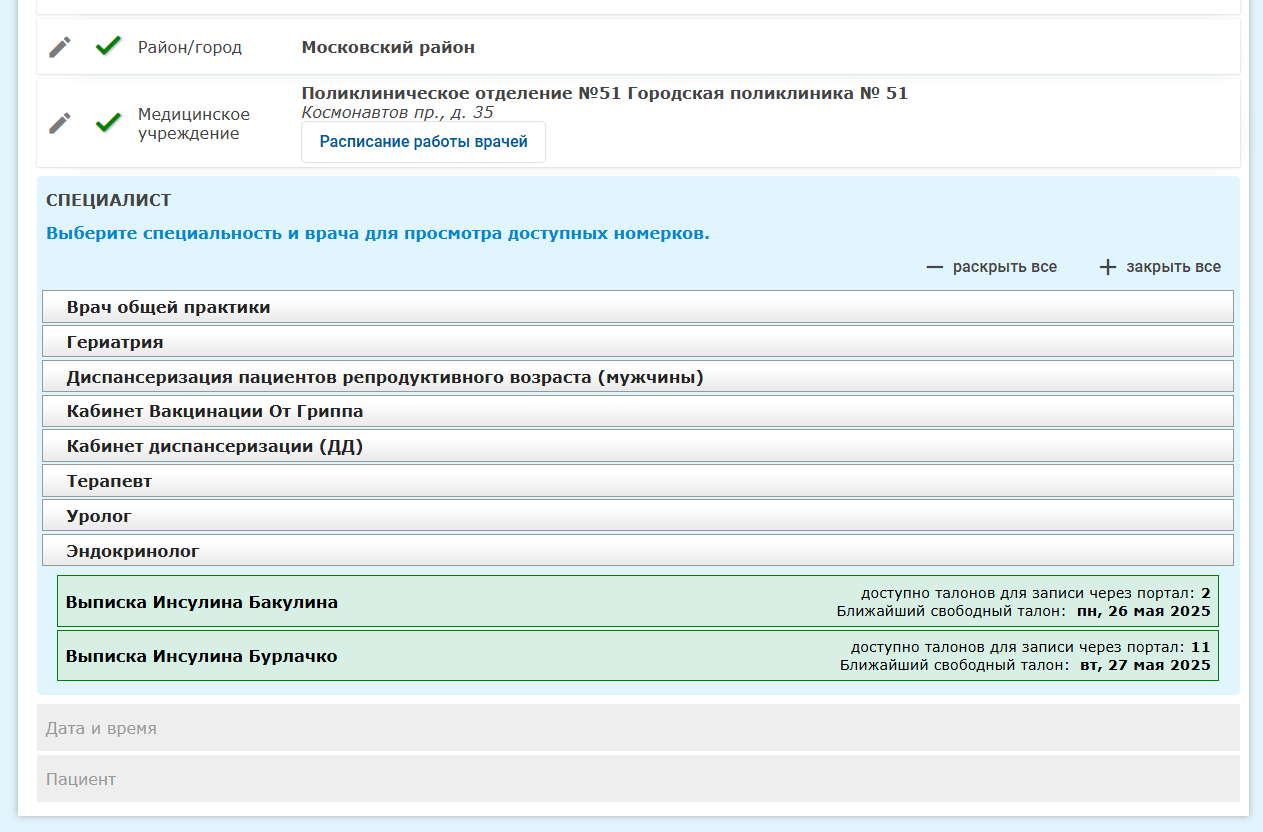Open Расписание работы врачей schedule
This screenshot has width=1263, height=832.
[x=423, y=142]
